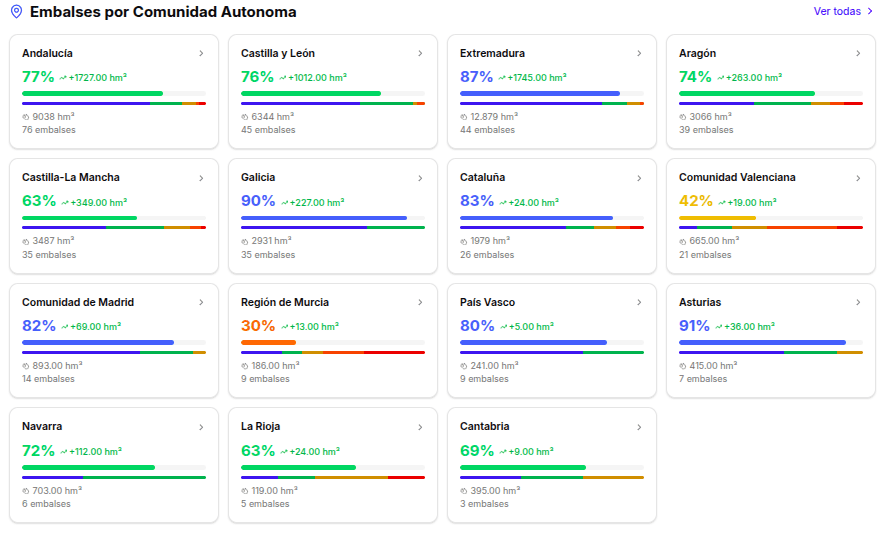Click the La Rioja multicolor status bar

point(333,477)
